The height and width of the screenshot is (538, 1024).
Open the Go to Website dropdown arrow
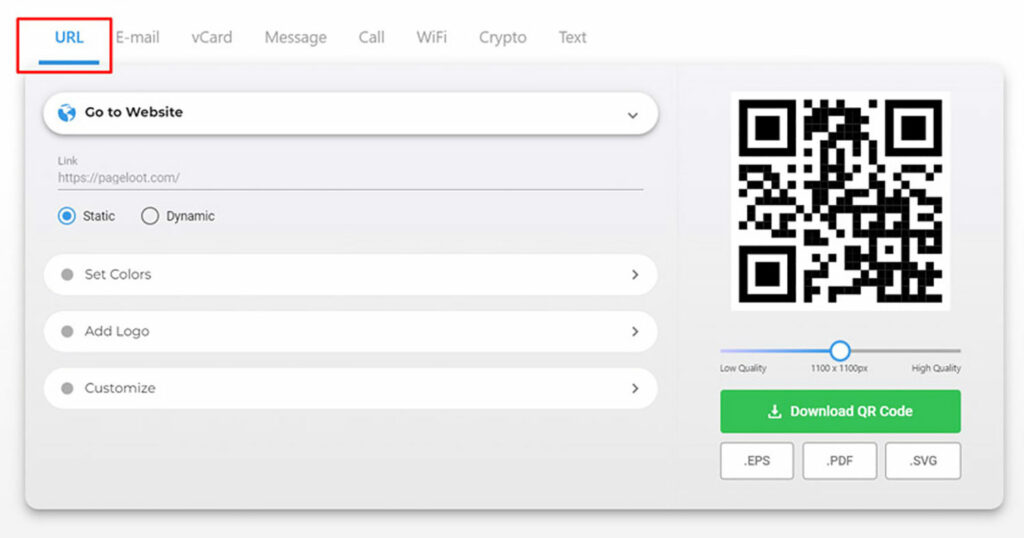click(x=632, y=116)
